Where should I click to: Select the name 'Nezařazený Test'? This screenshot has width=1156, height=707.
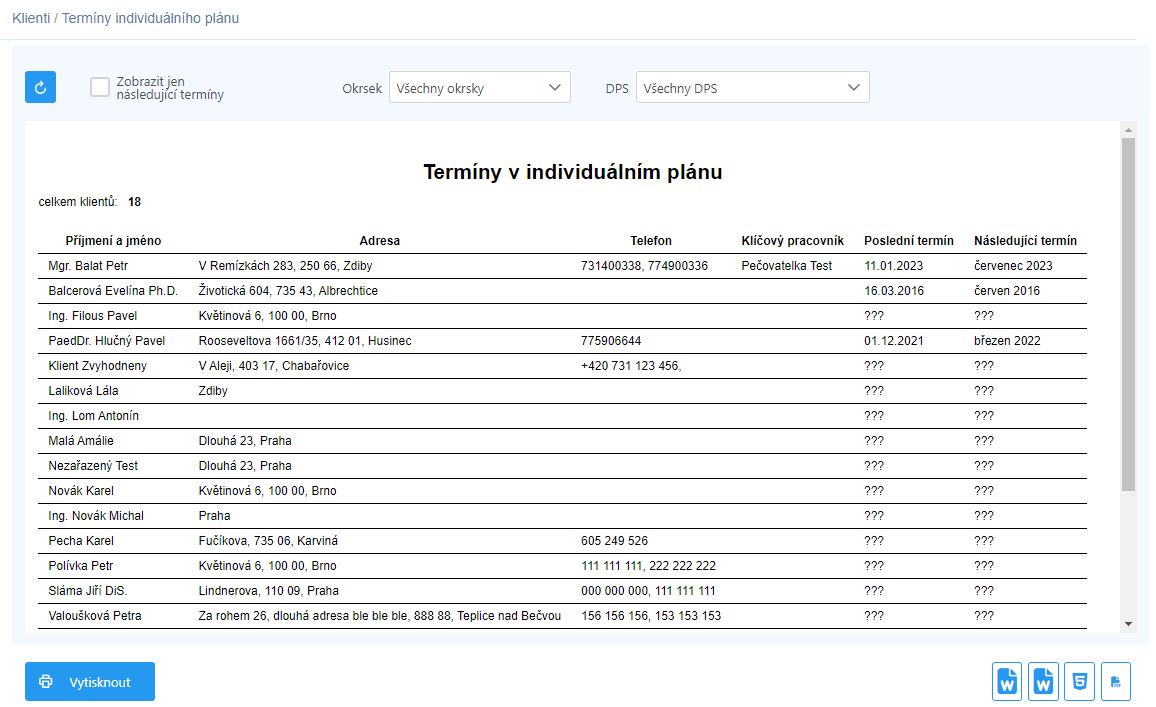tap(93, 466)
